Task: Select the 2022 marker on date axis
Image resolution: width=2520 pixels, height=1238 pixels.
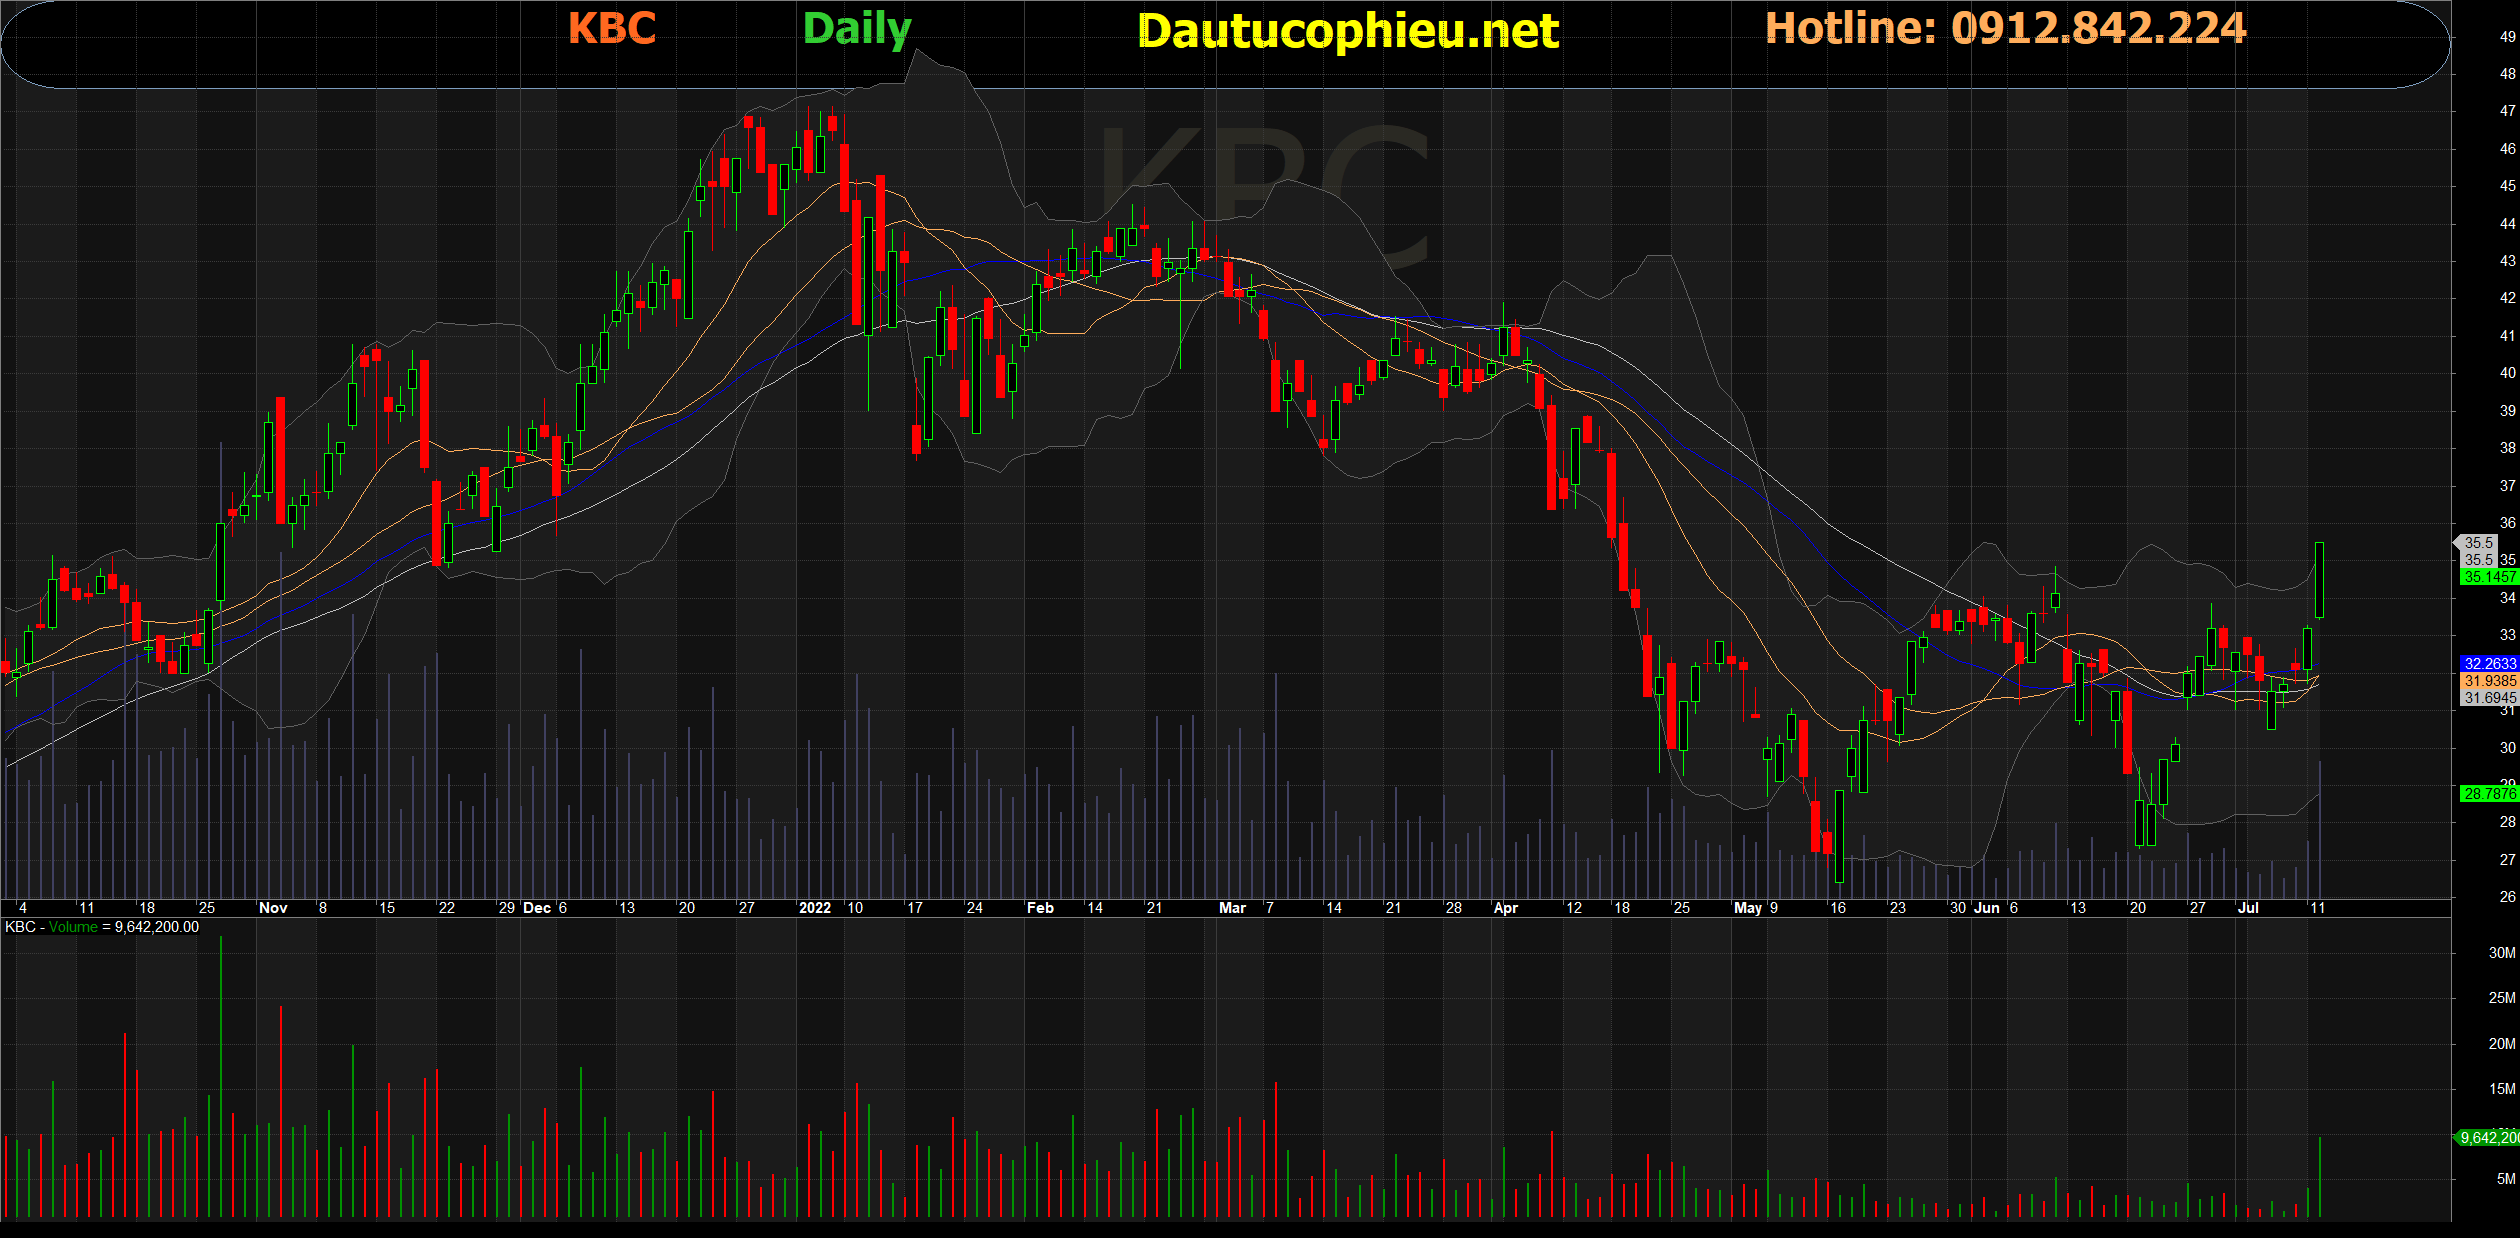Action: 814,908
